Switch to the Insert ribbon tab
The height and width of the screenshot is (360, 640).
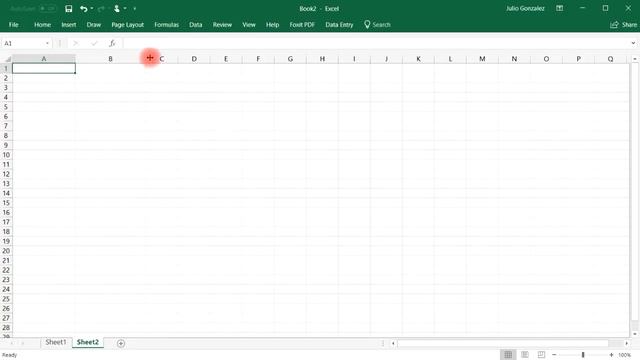69,24
